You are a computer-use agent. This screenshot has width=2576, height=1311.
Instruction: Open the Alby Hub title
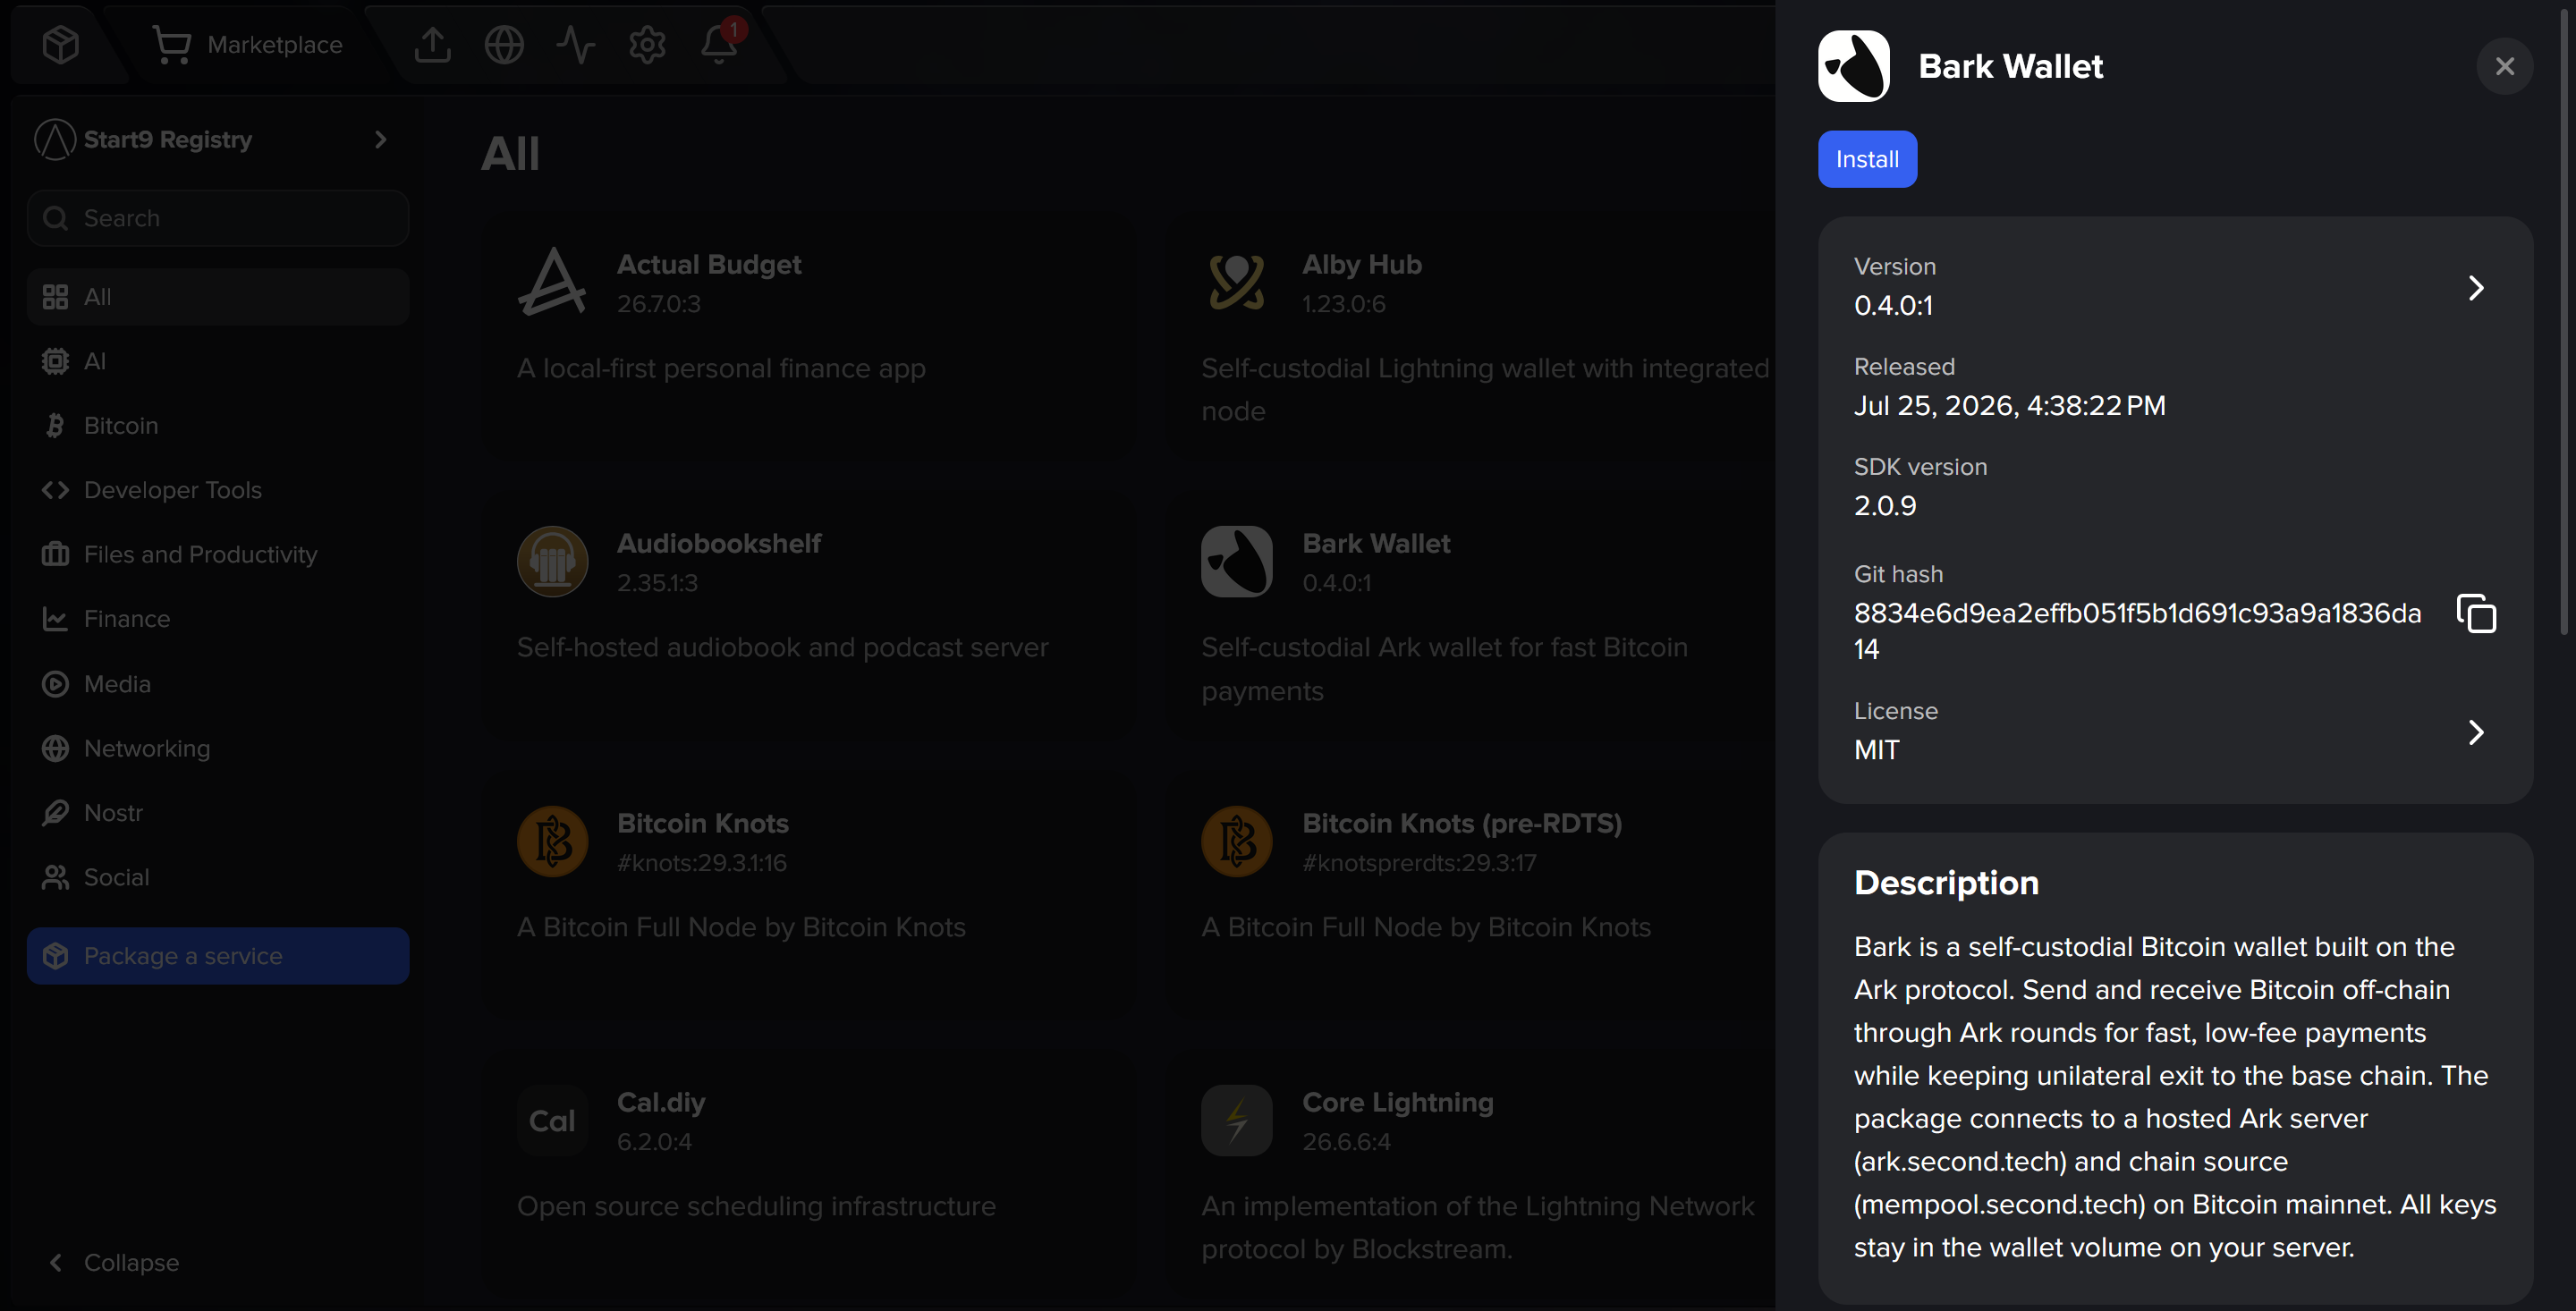click(x=1362, y=265)
